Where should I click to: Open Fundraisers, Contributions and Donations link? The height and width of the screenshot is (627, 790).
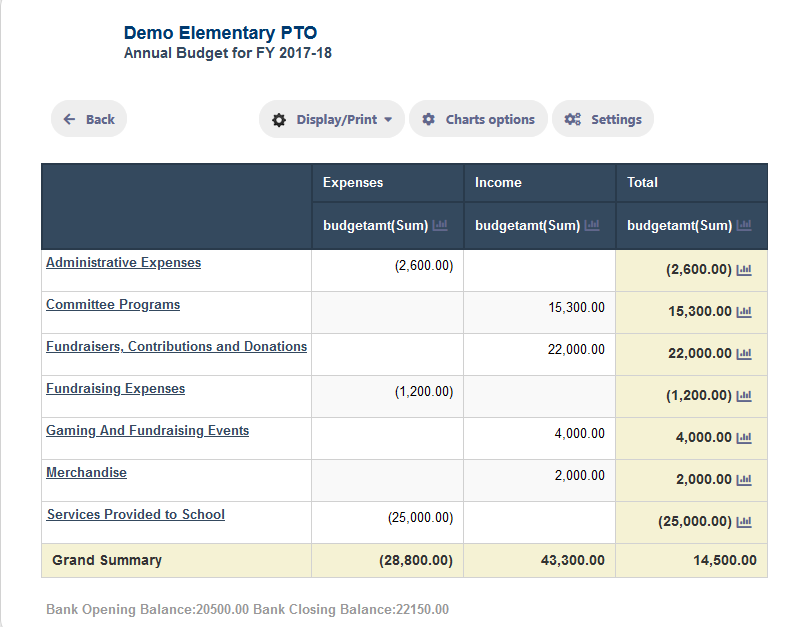pyautogui.click(x=176, y=346)
